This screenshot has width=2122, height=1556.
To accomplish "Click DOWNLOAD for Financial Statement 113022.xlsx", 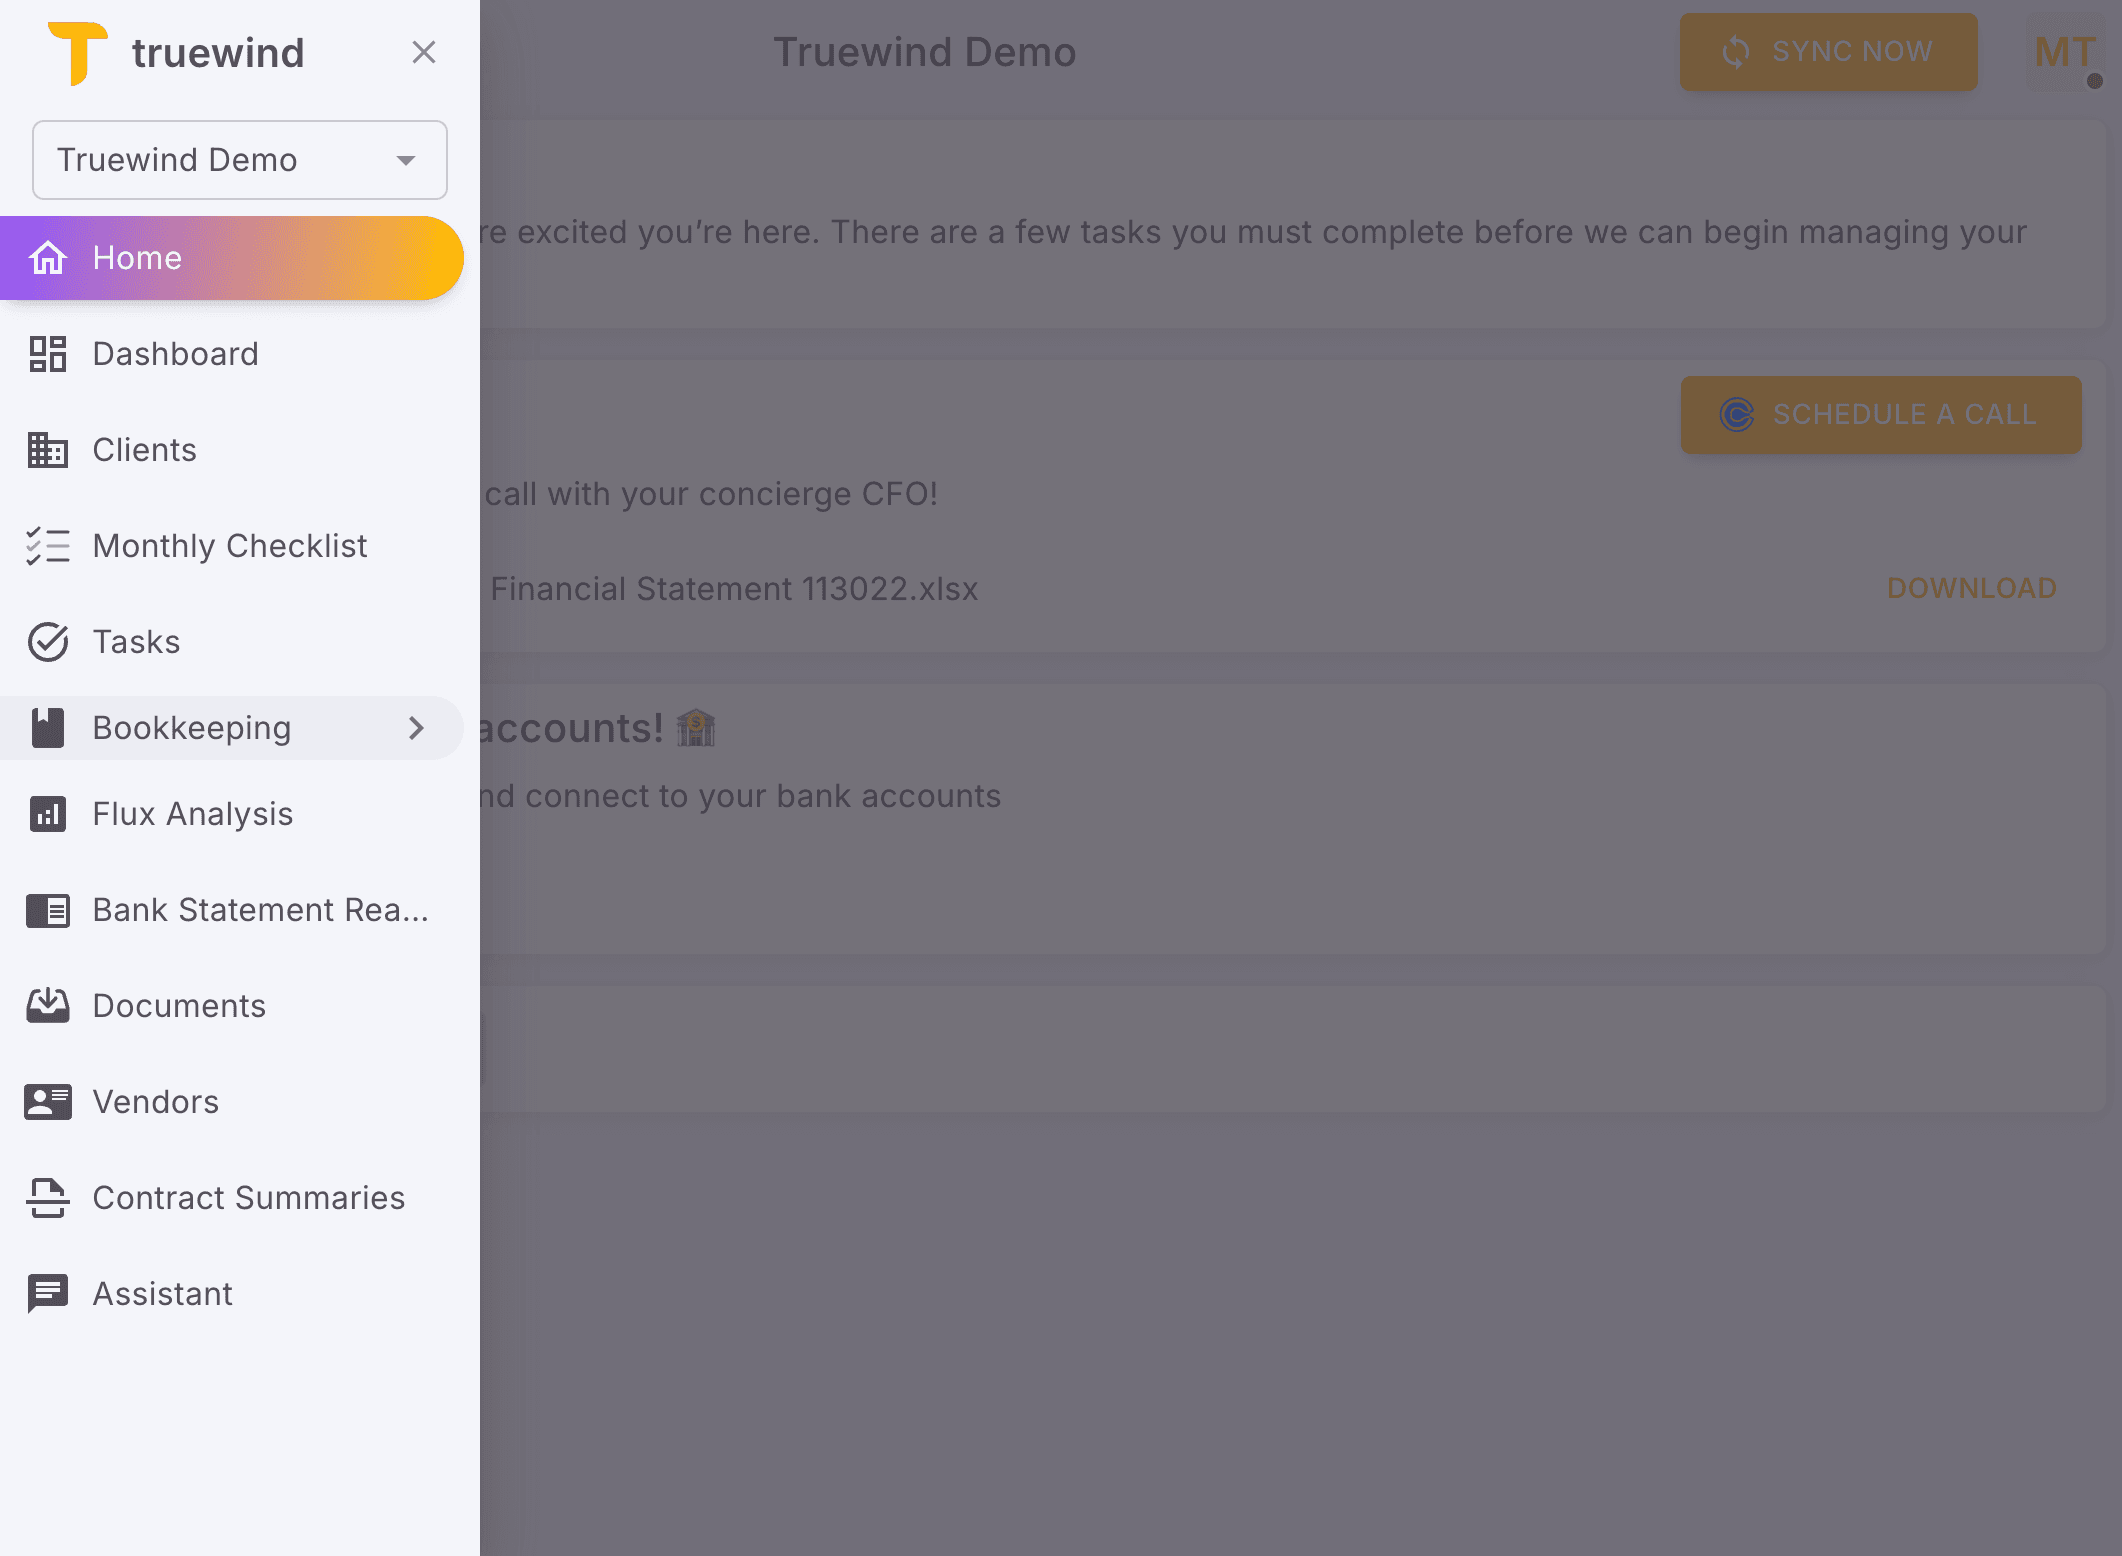I will click(1971, 588).
